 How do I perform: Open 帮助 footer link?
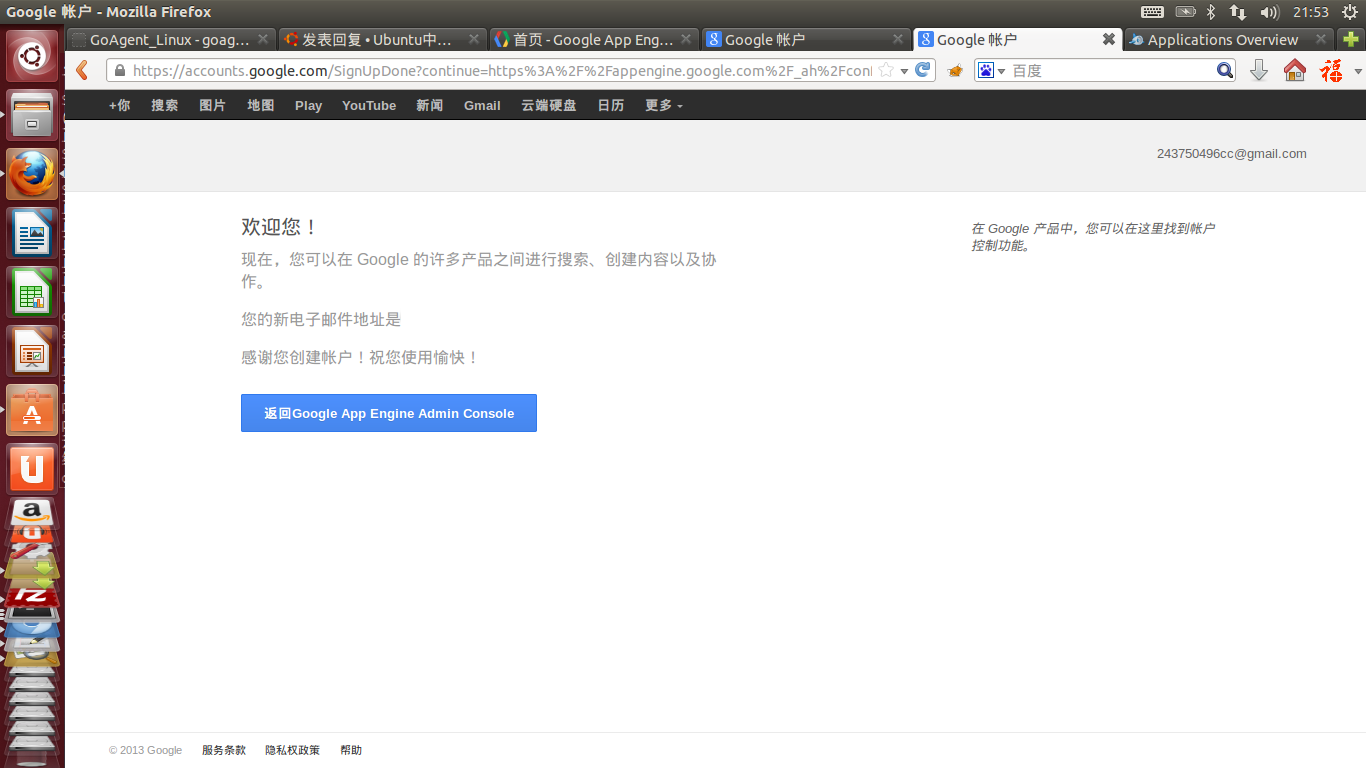351,750
